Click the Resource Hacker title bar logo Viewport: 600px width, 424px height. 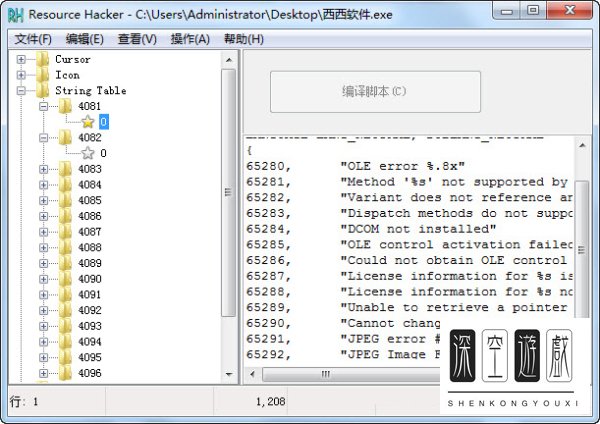point(16,15)
